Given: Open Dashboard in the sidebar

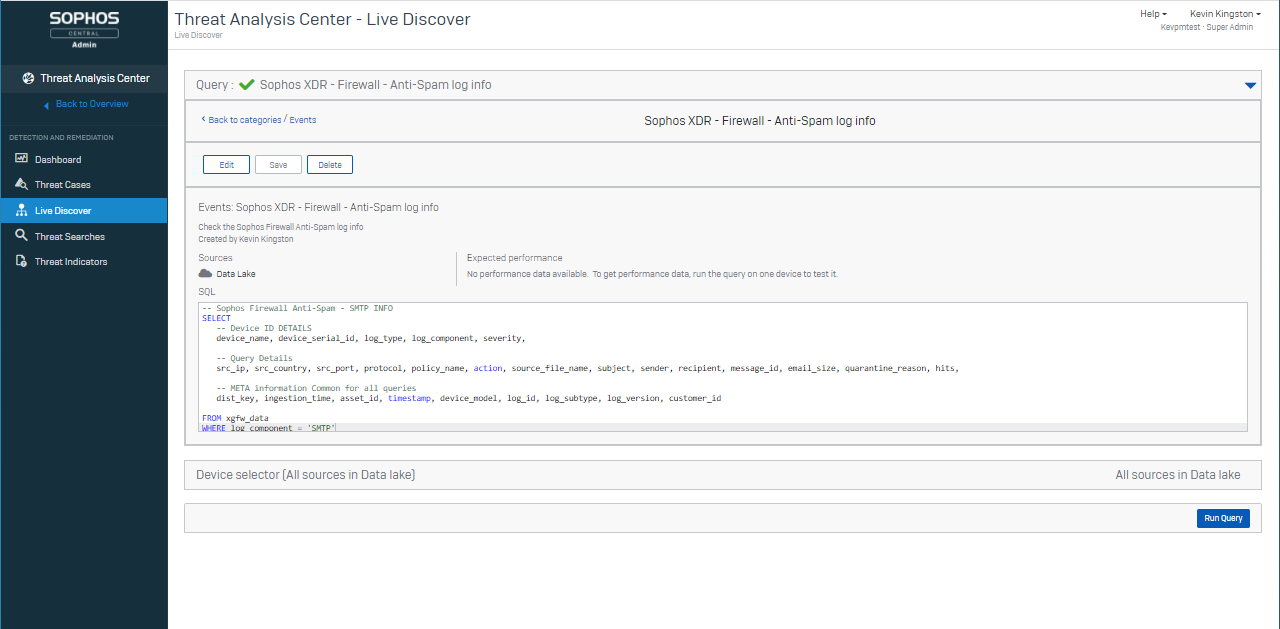Looking at the screenshot, I should coord(84,159).
